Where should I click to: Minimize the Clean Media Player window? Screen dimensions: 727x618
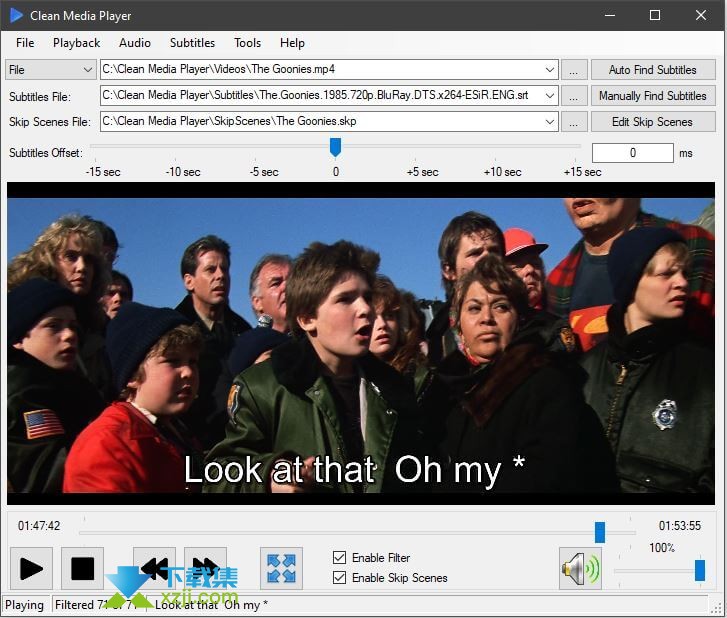(x=610, y=15)
